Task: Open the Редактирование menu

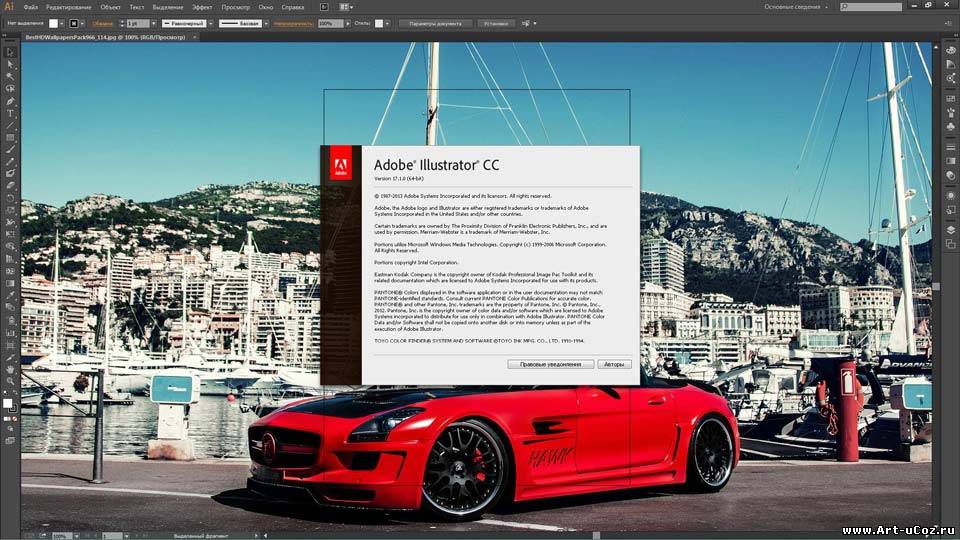Action: click(x=69, y=7)
